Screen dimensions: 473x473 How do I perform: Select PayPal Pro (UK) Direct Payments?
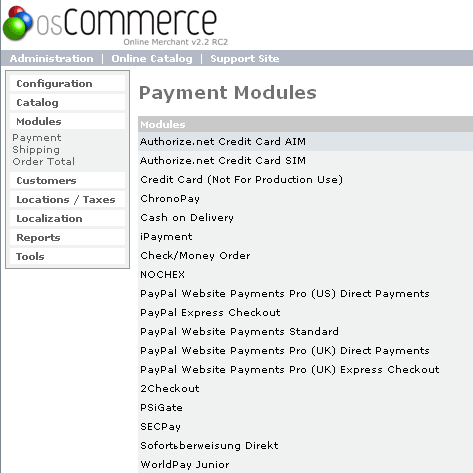click(305, 350)
